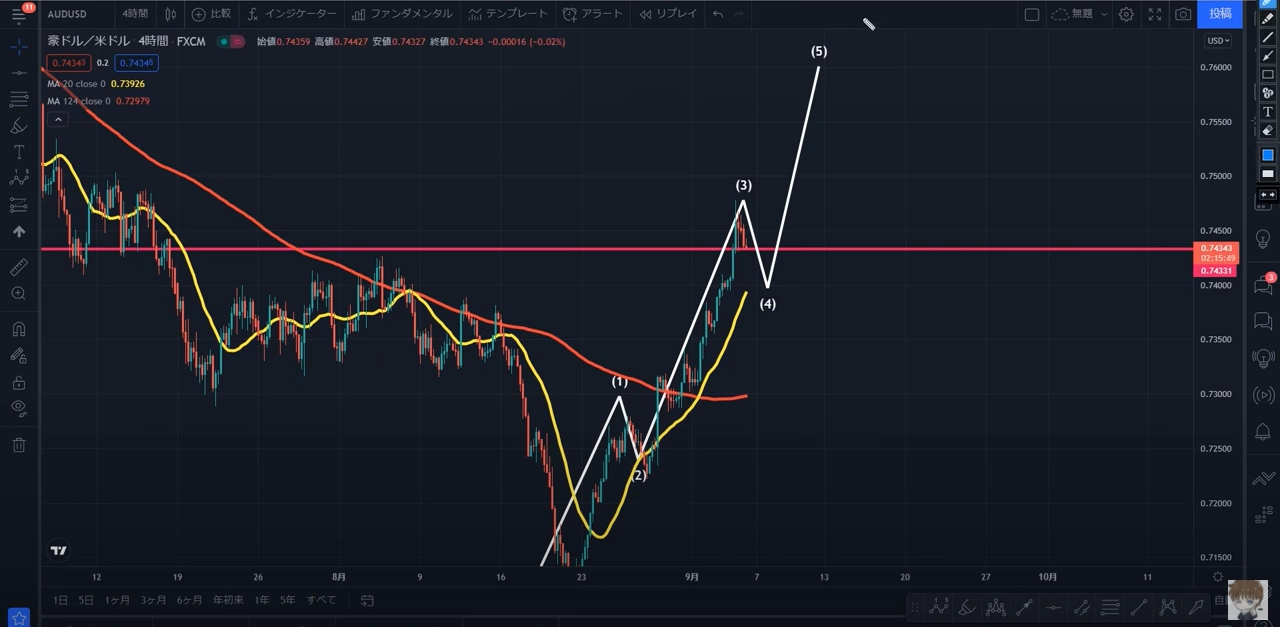Click the undo arrow in top toolbar
This screenshot has height=627, width=1280.
(x=718, y=14)
